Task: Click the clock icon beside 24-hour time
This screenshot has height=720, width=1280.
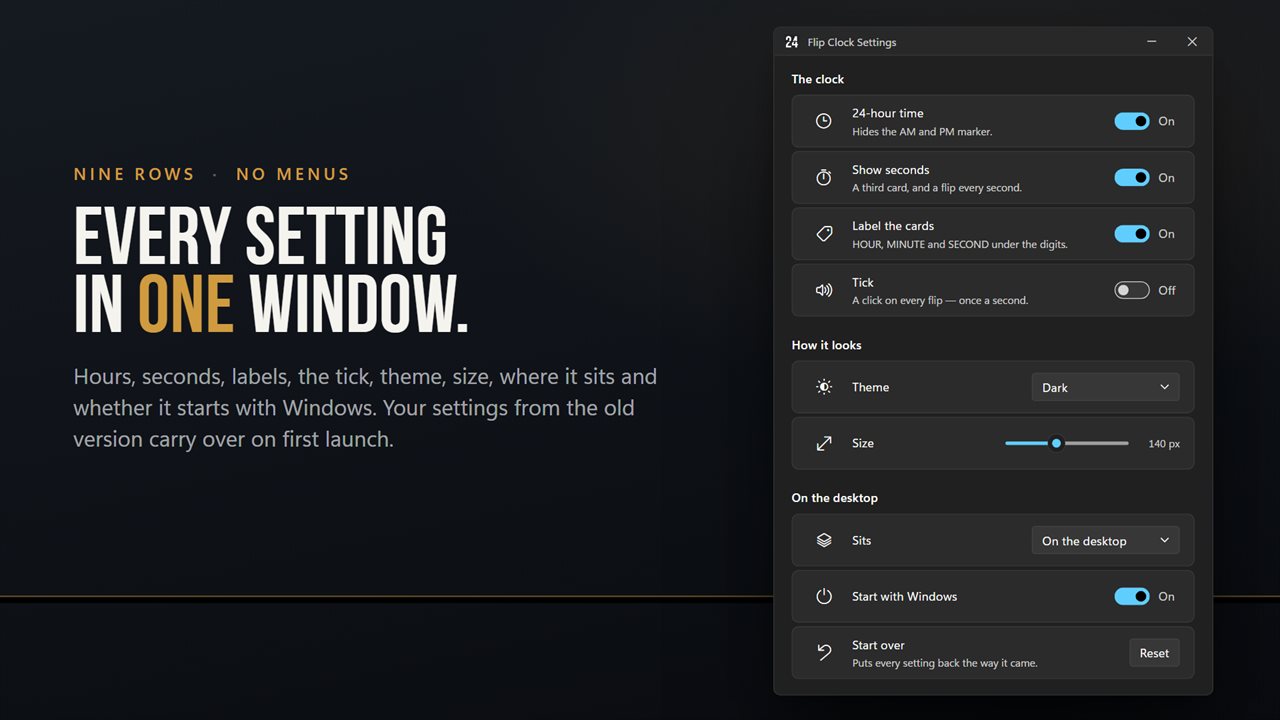Action: click(x=824, y=121)
